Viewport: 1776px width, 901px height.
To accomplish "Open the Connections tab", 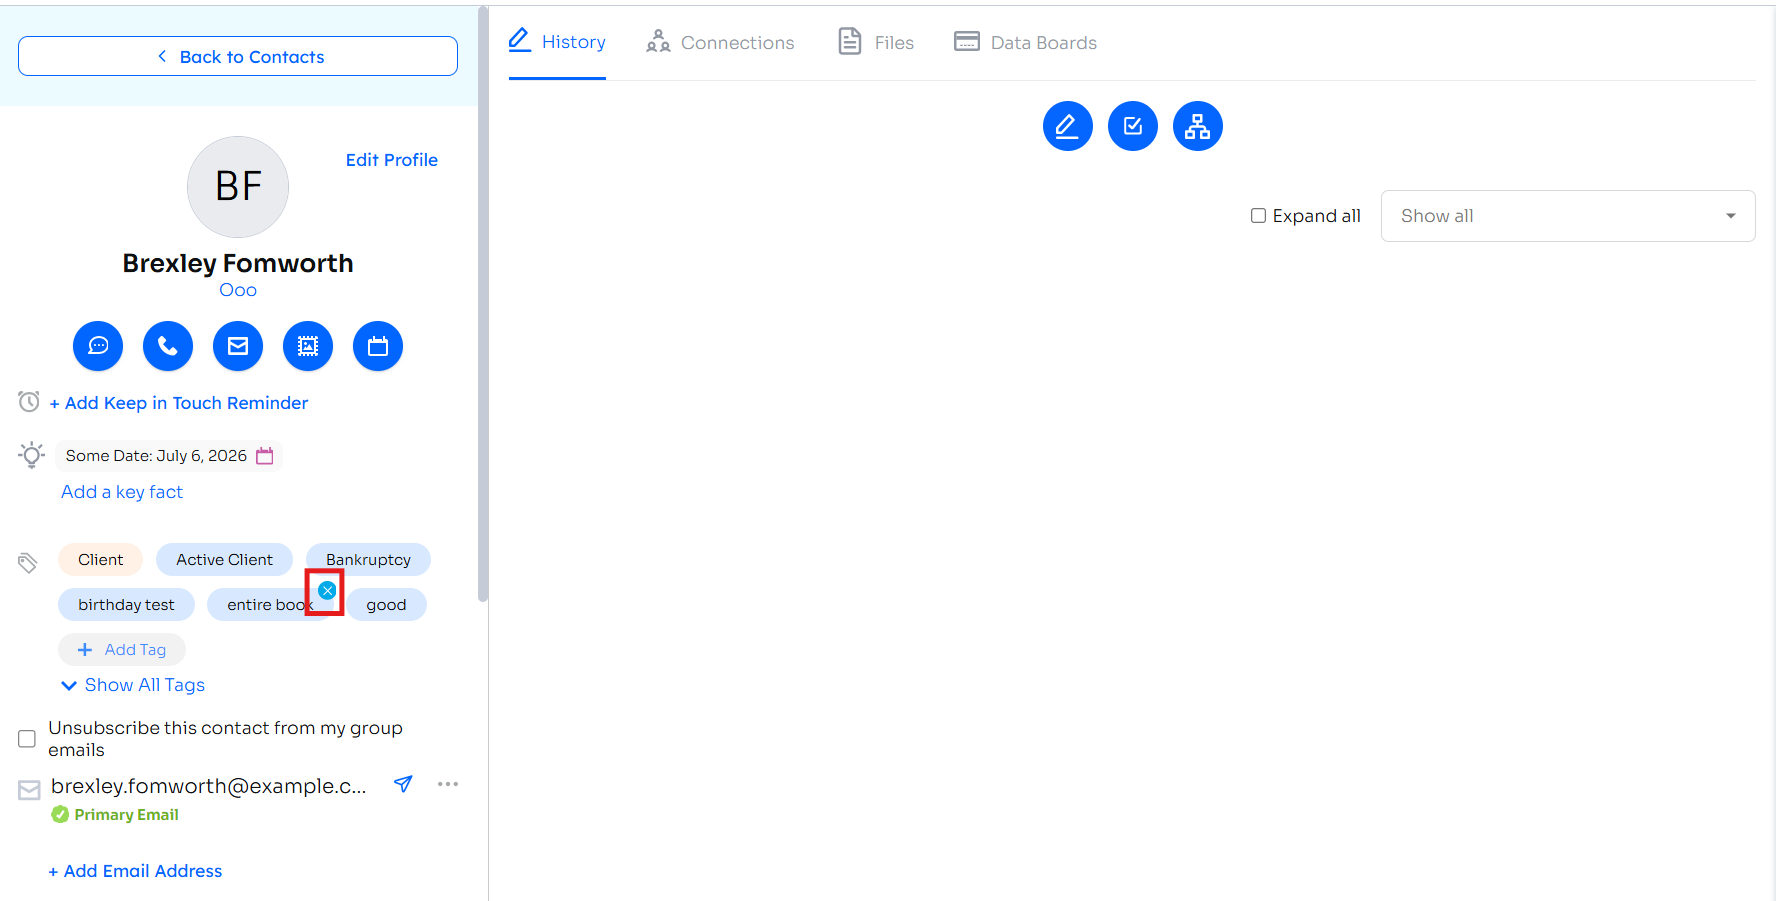I will 720,42.
